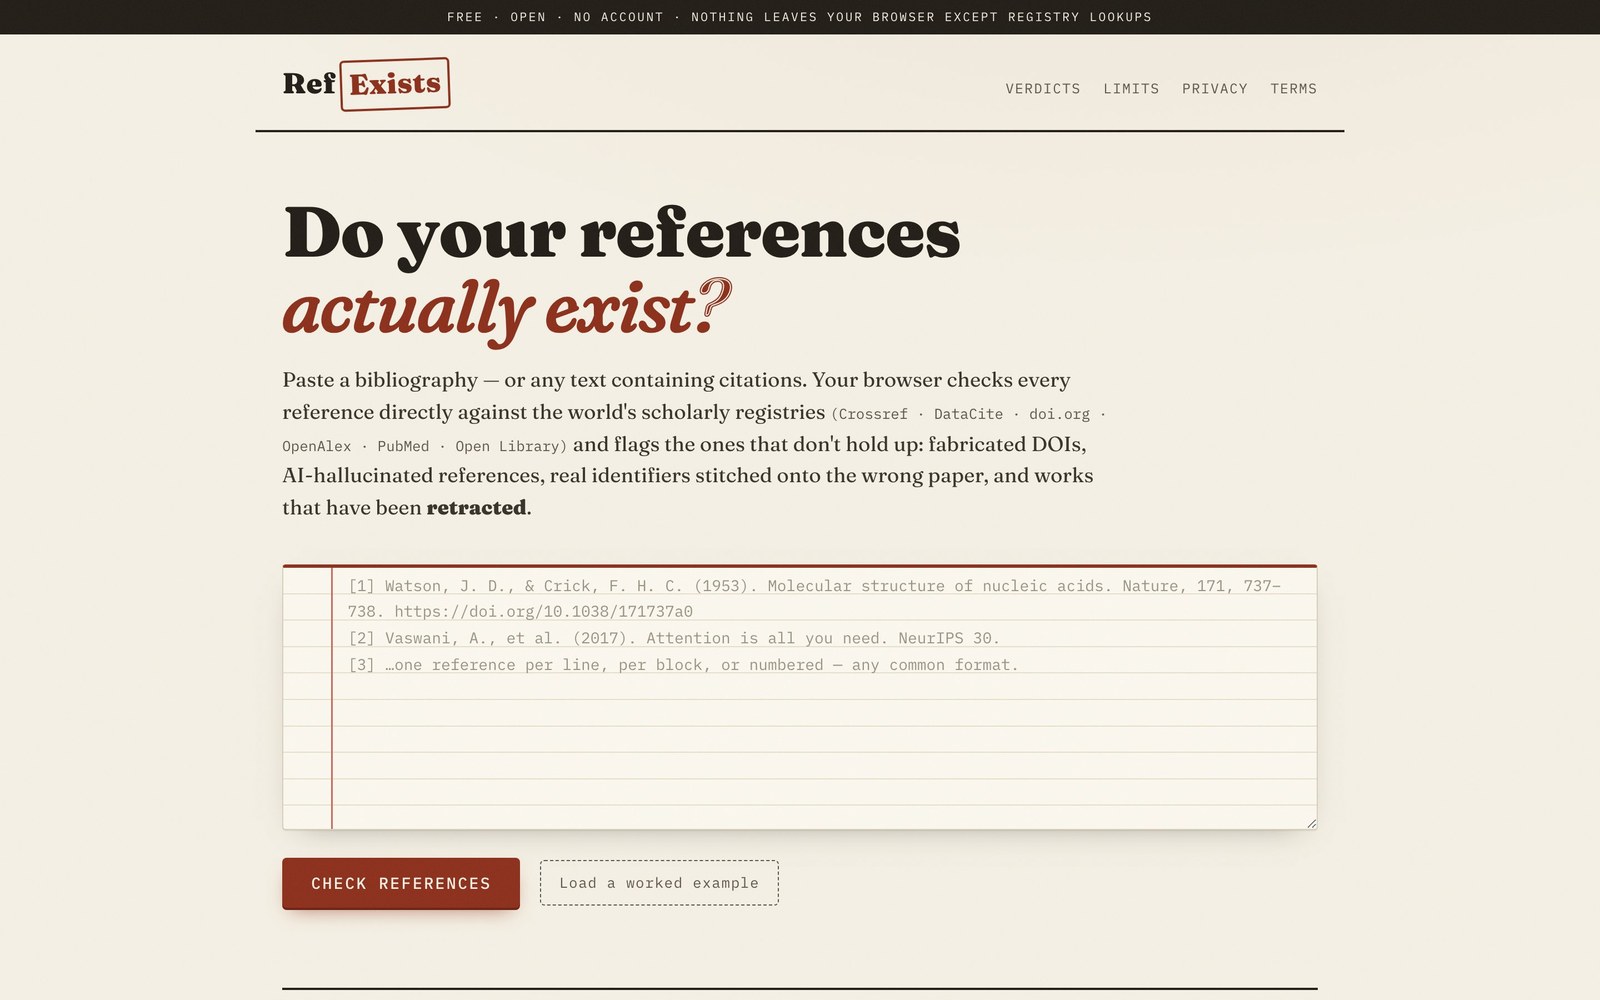The image size is (1600, 1000).
Task: Click the bold word 'retracted'
Action: 476,508
